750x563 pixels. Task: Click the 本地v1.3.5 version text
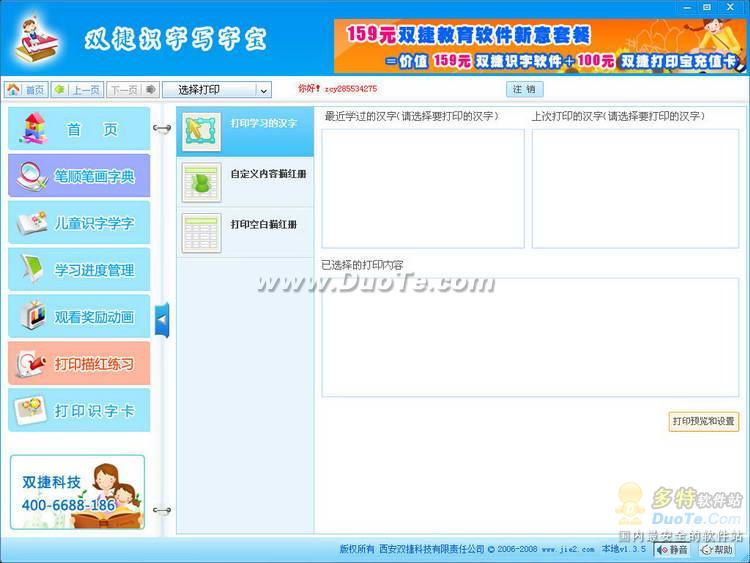pyautogui.click(x=624, y=549)
